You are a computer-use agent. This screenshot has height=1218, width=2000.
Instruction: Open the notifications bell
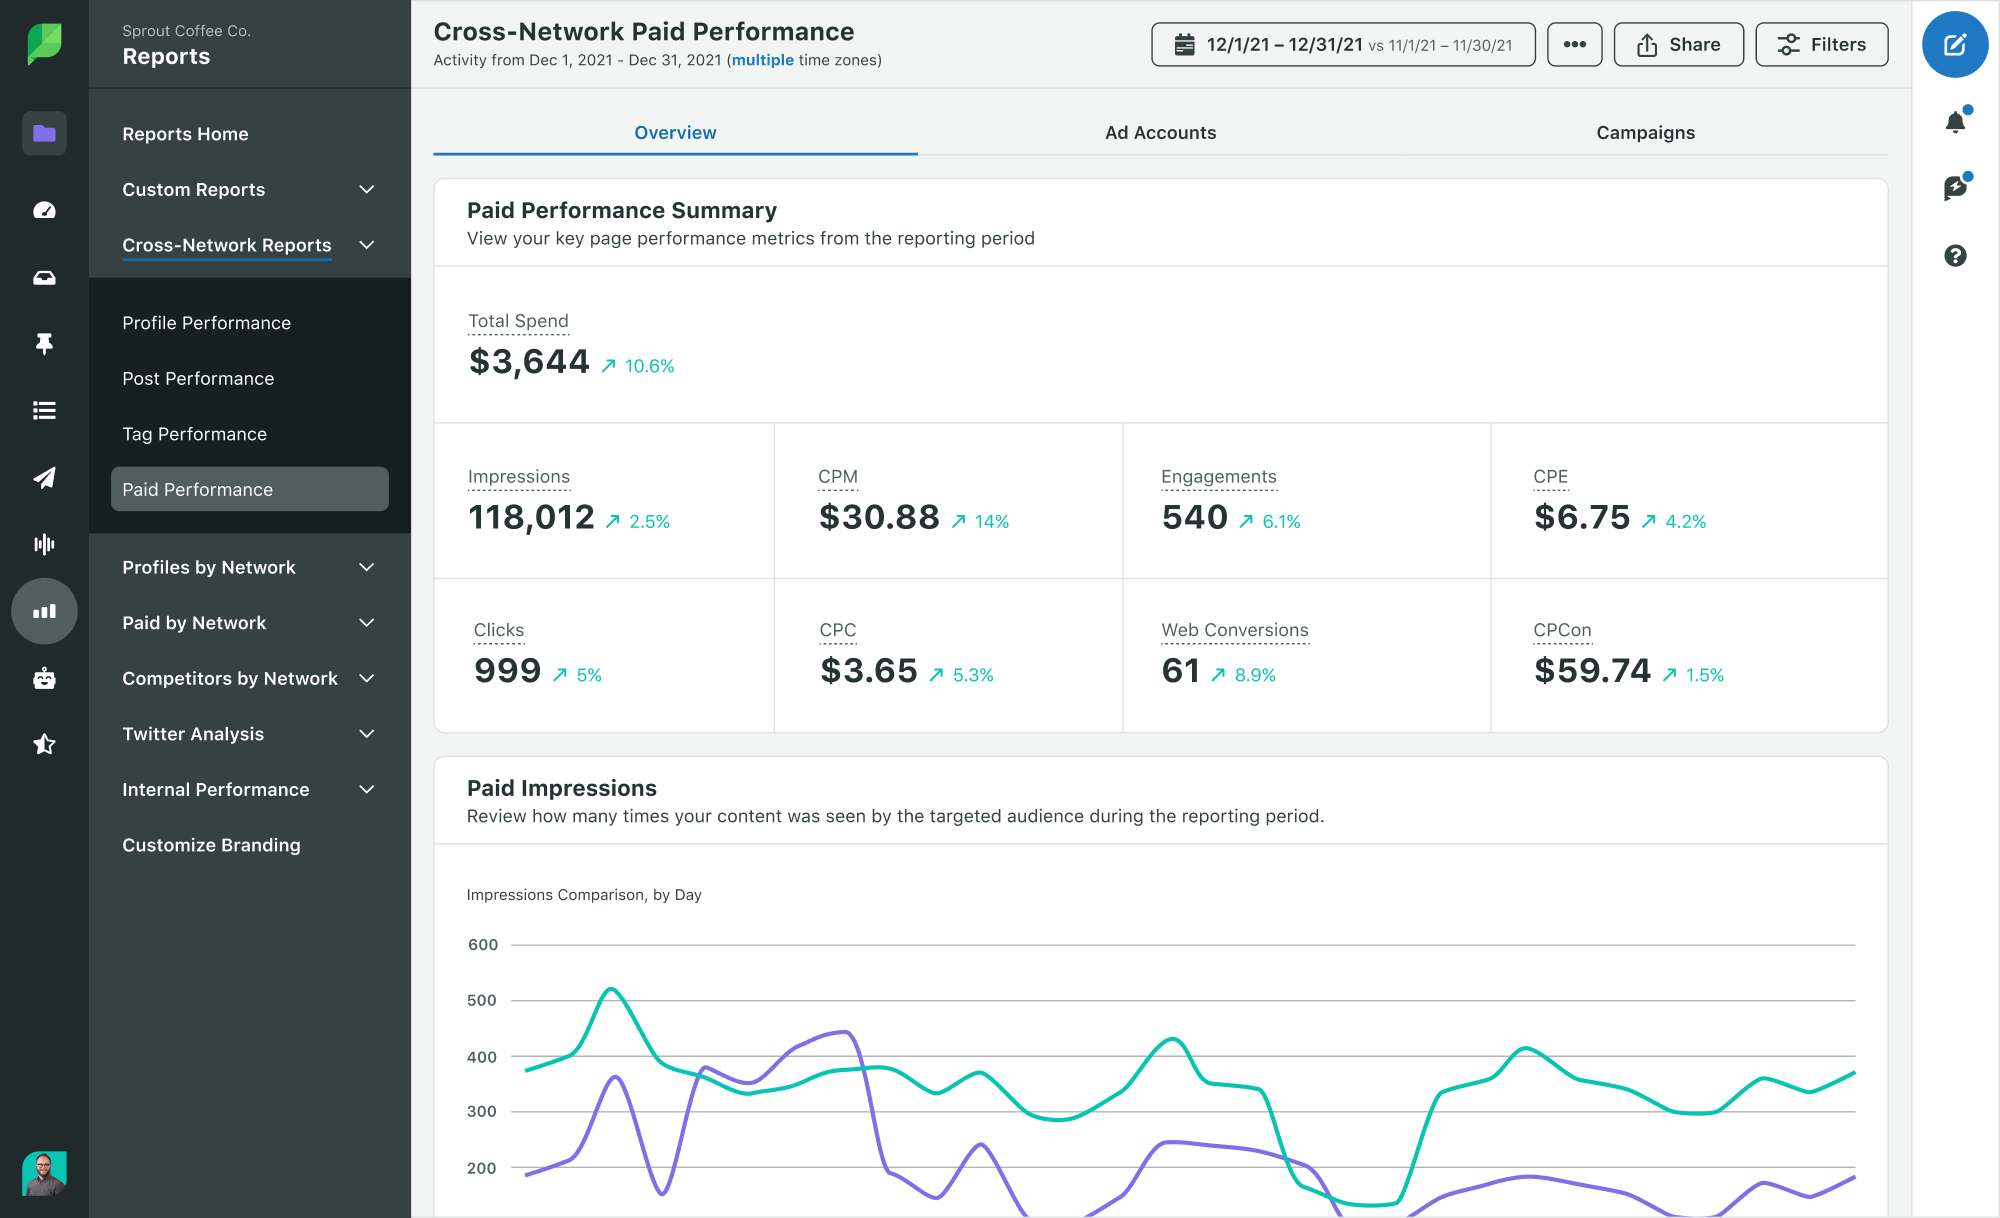pyautogui.click(x=1955, y=119)
